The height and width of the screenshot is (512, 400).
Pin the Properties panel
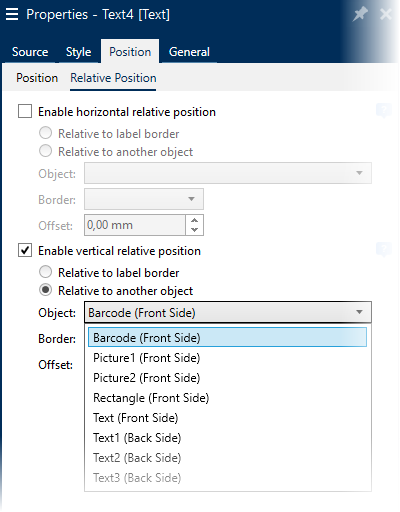pyautogui.click(x=360, y=14)
